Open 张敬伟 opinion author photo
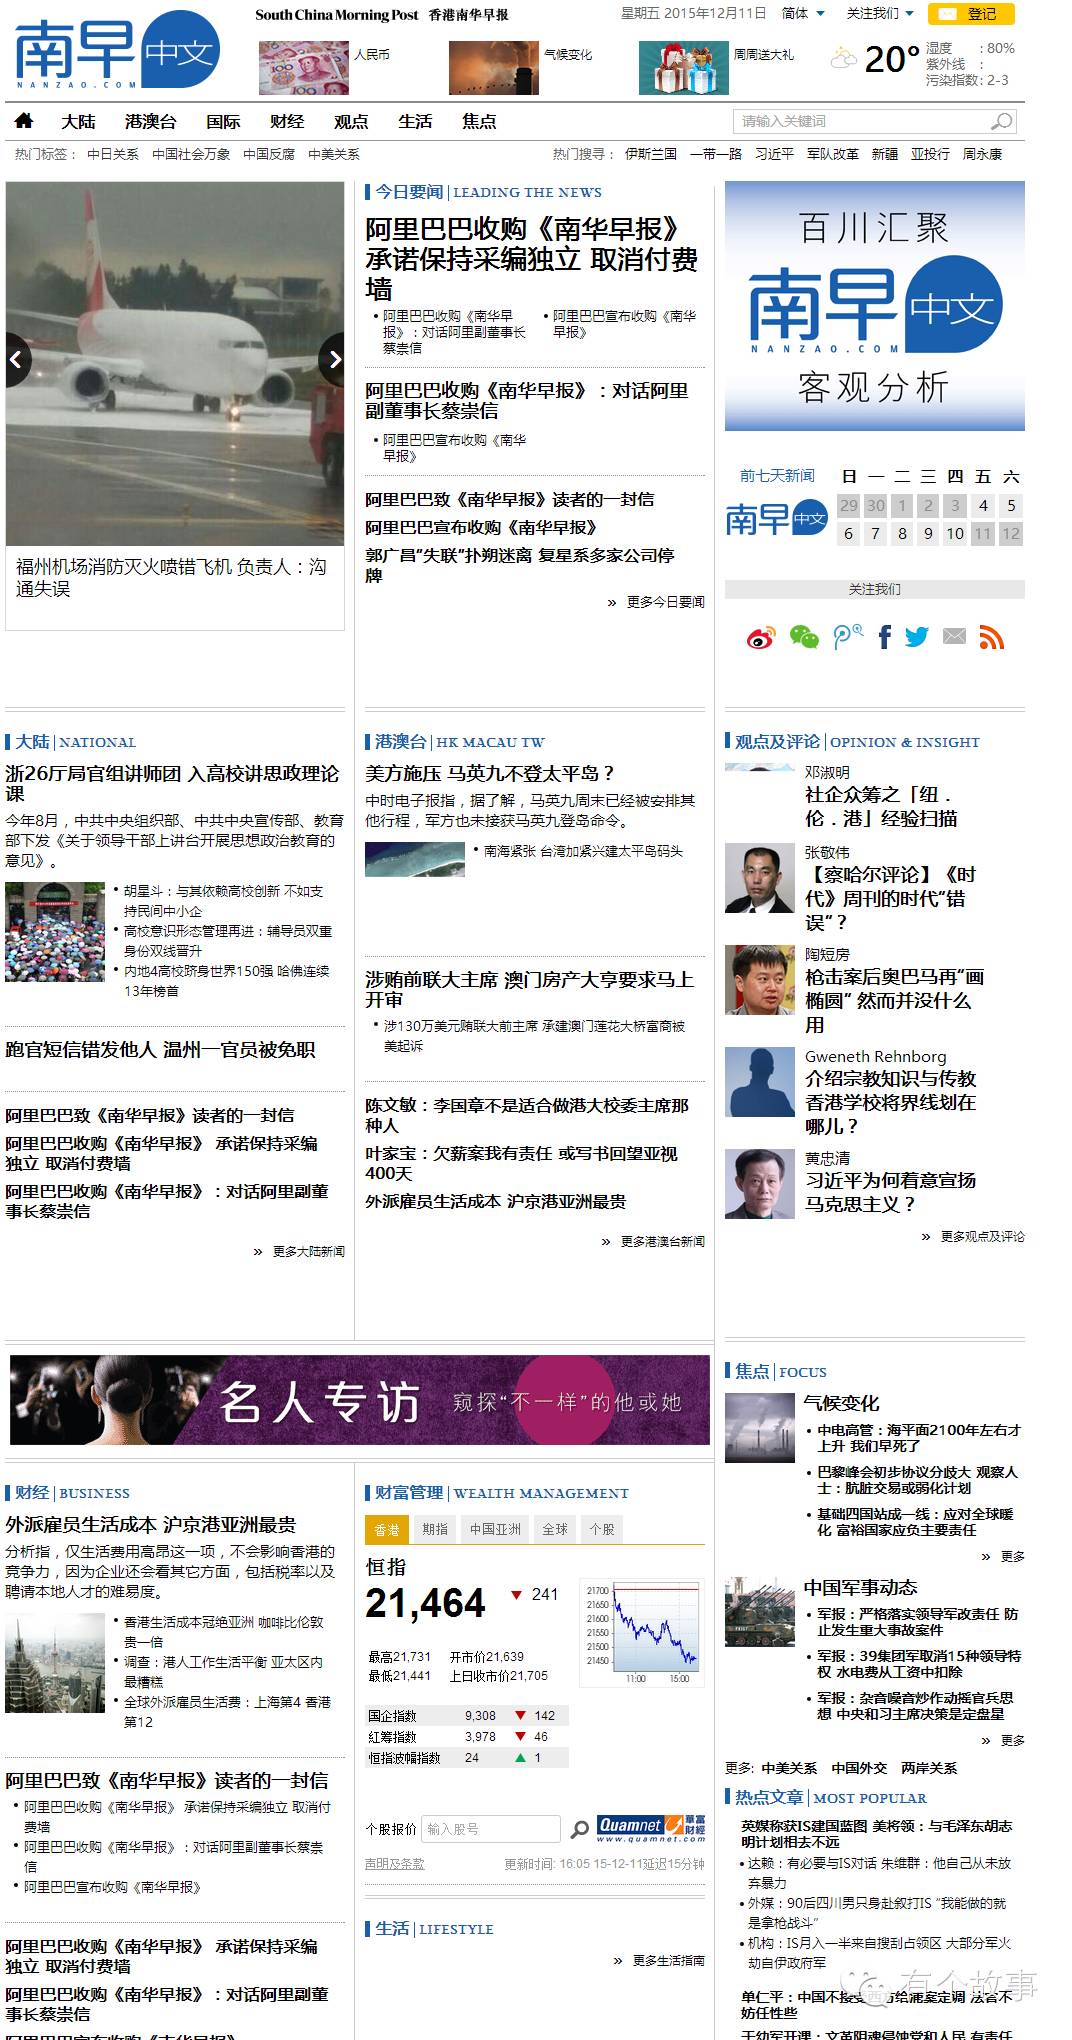Image resolution: width=1072 pixels, height=2040 pixels. [760, 877]
